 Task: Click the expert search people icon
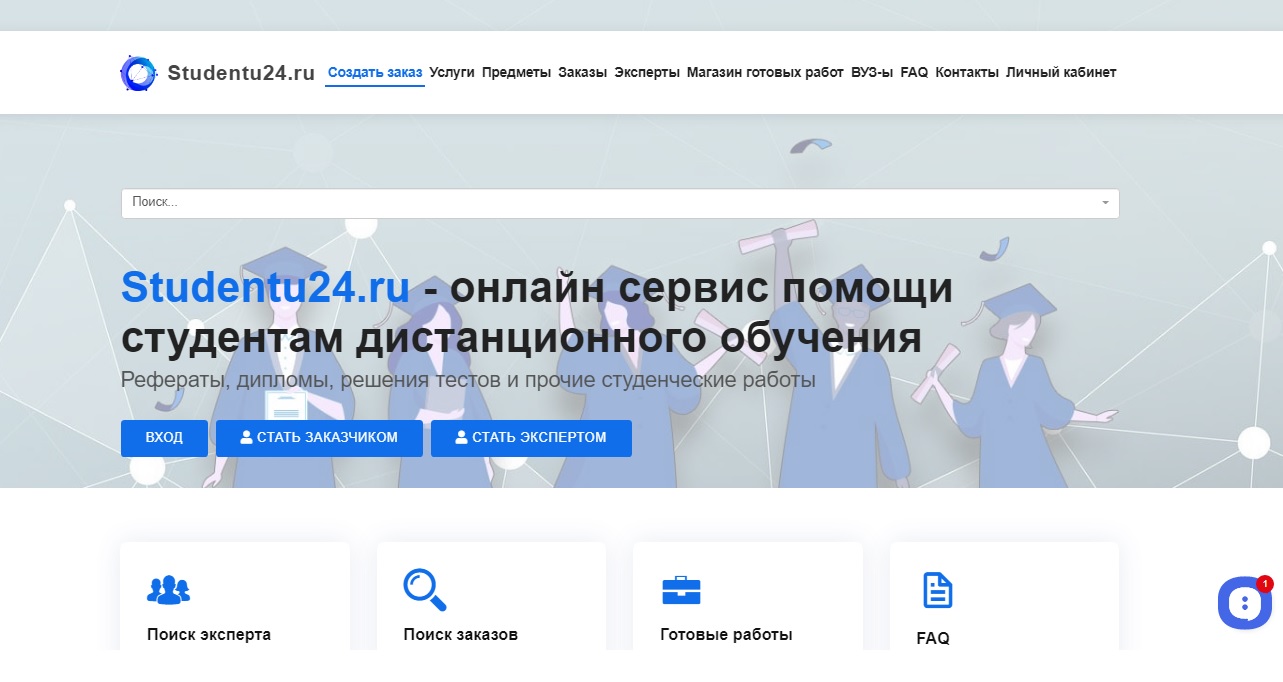[x=168, y=590]
